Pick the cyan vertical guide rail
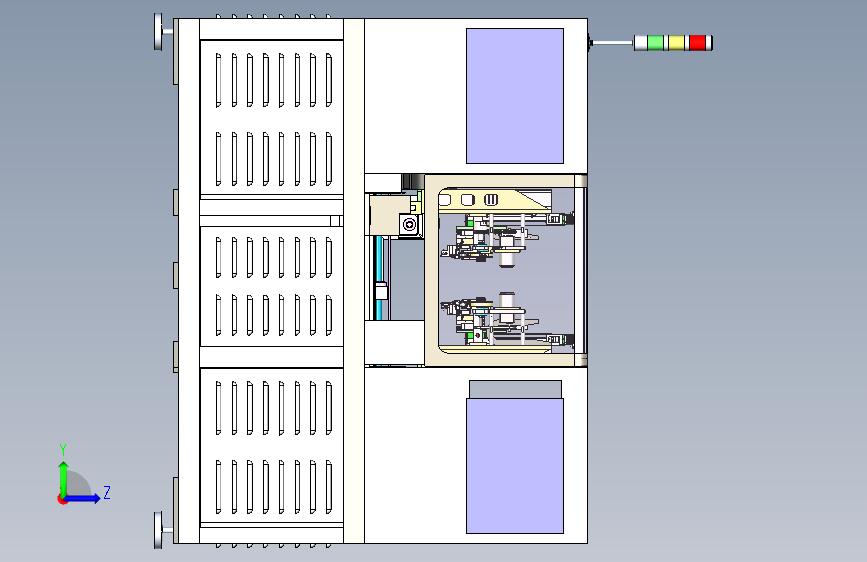The width and height of the screenshot is (867, 562). [379, 278]
